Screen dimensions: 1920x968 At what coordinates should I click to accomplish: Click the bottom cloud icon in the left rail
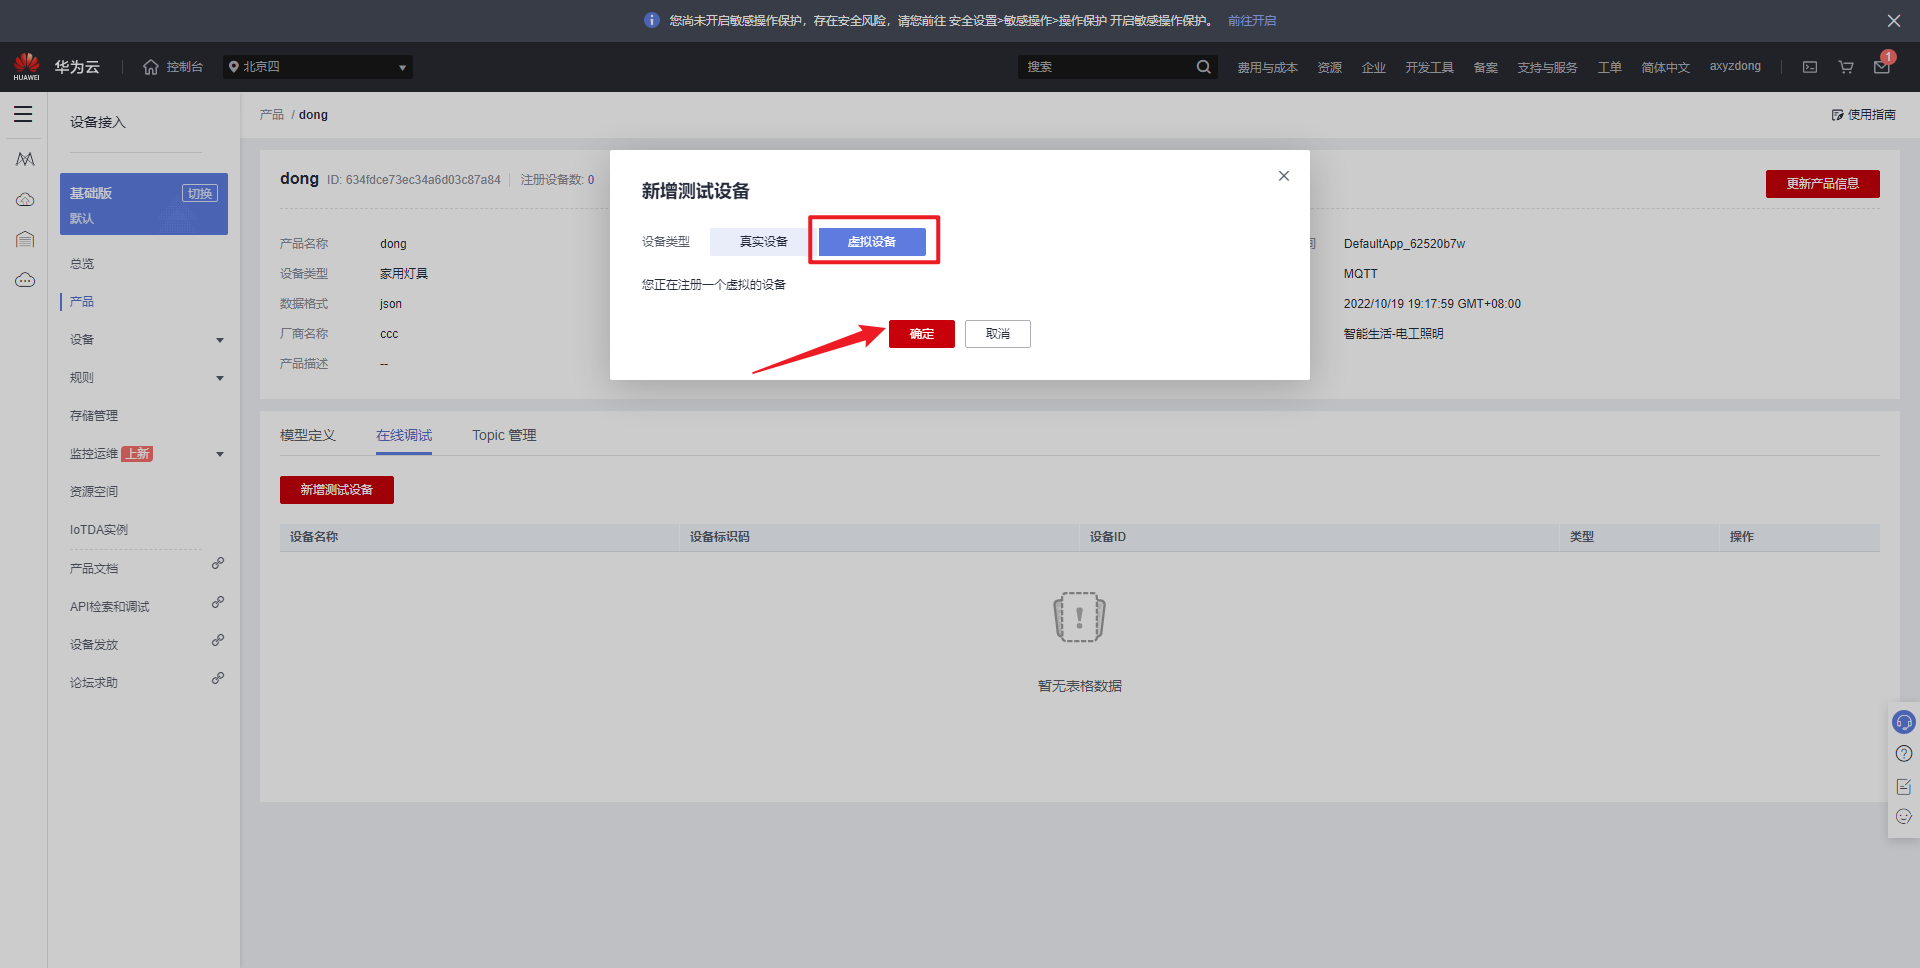pos(25,280)
